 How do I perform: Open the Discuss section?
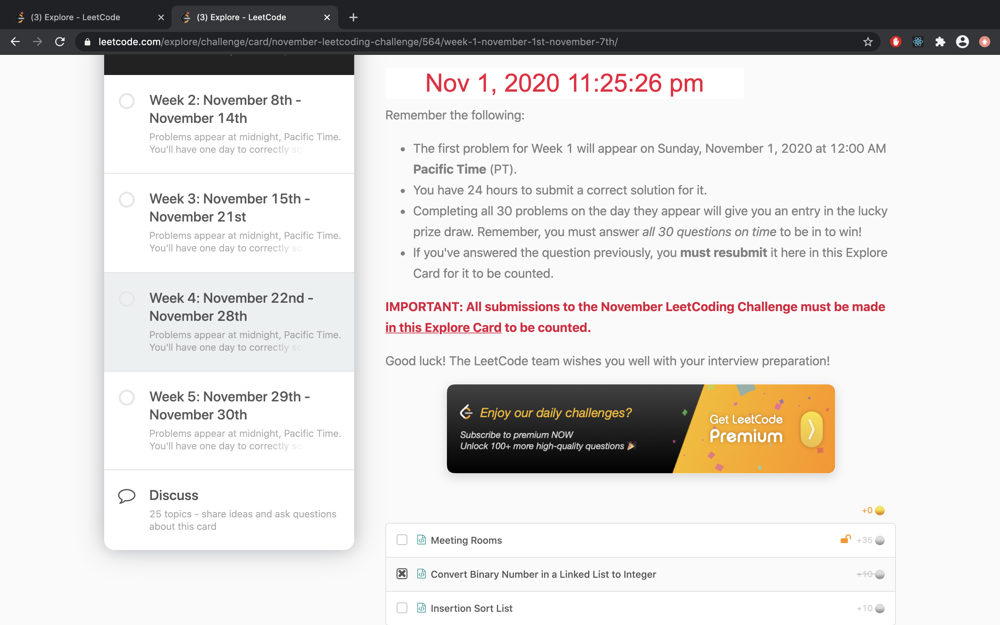229,510
